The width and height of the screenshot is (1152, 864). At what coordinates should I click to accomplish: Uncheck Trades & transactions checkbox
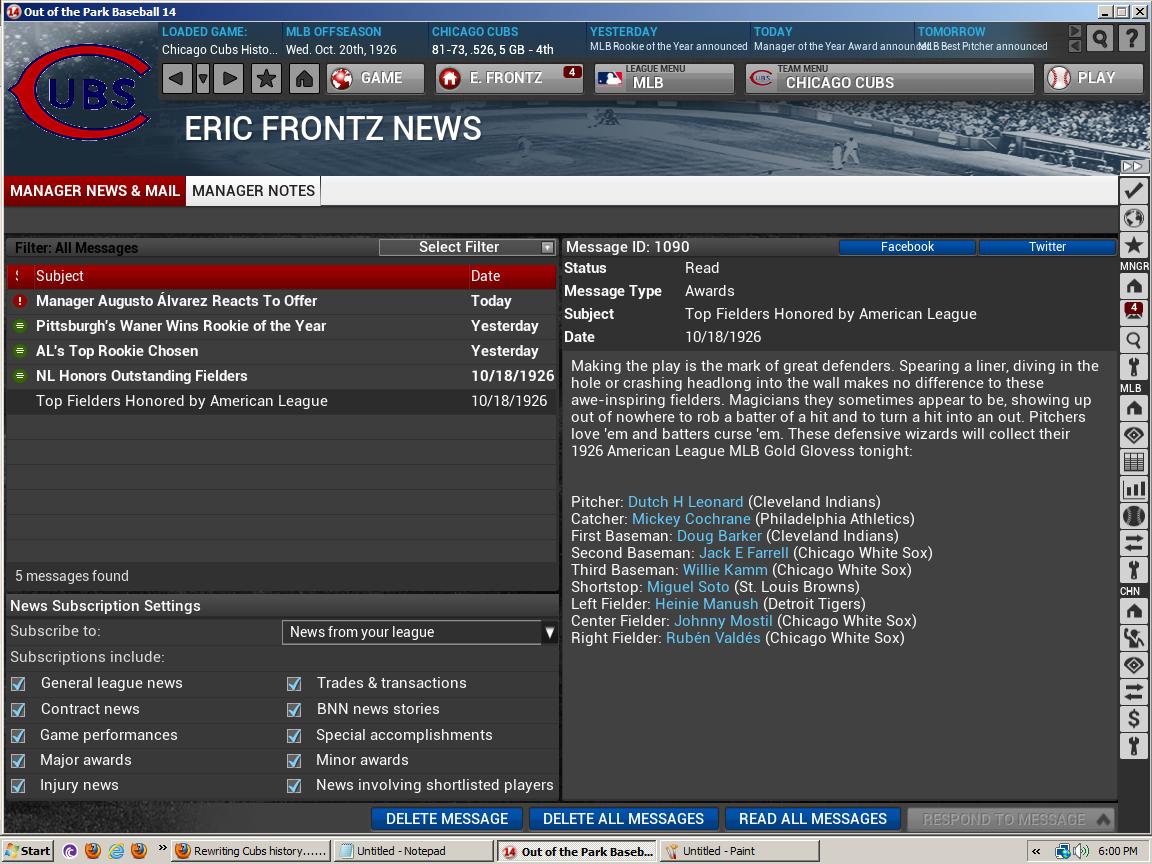(x=294, y=683)
